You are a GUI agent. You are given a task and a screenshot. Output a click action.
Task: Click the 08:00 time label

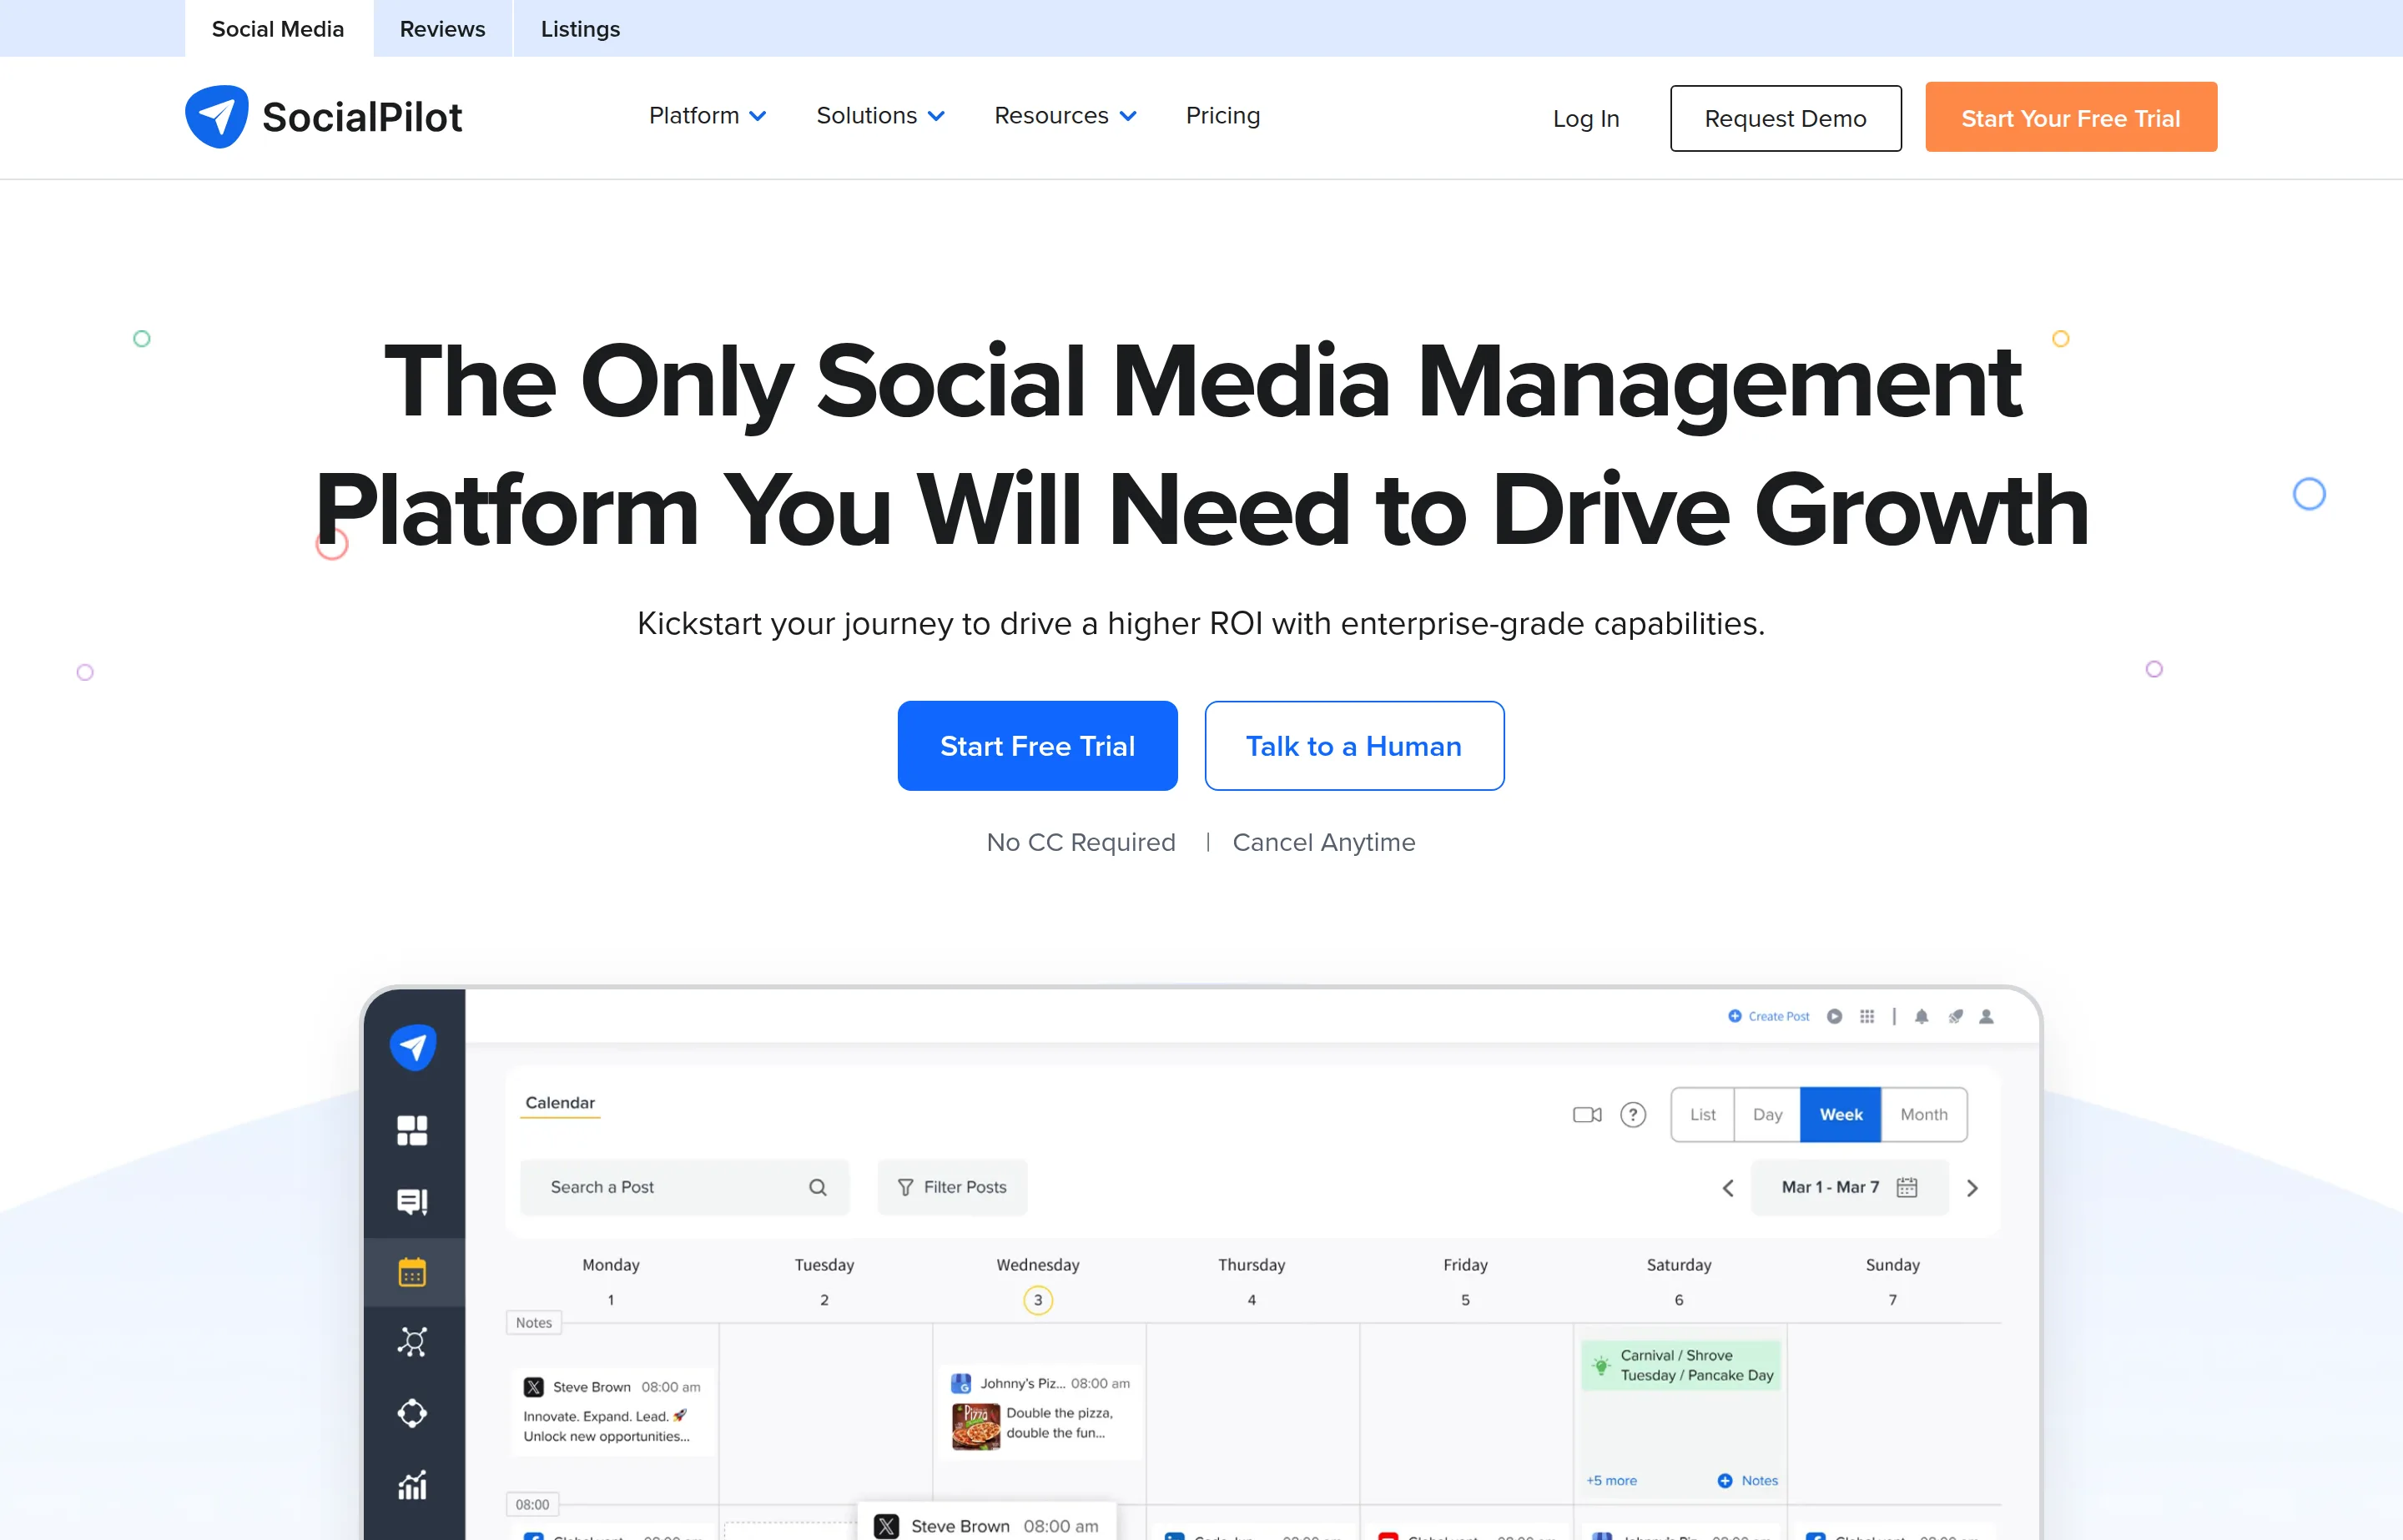532,1504
